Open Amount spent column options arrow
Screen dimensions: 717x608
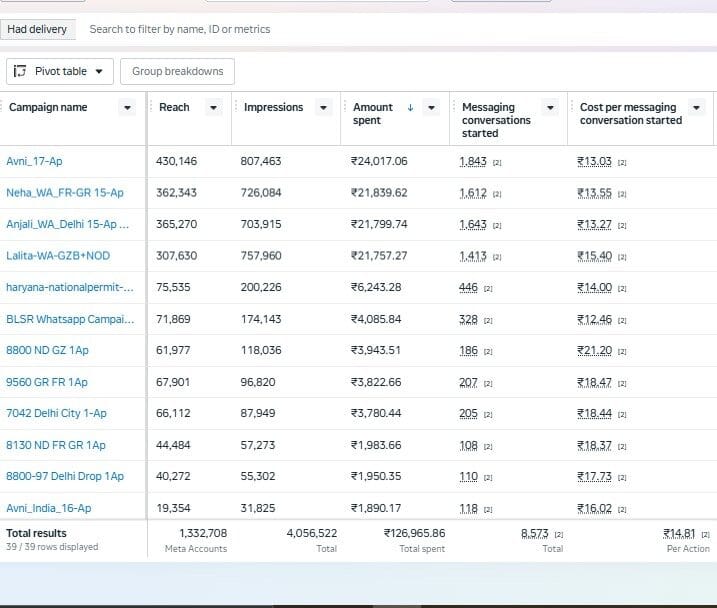[x=431, y=108]
